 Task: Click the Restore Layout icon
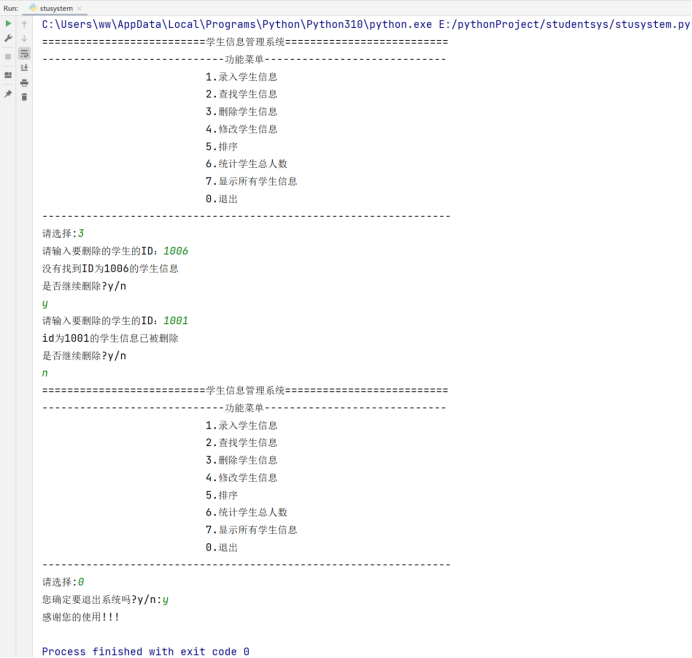[x=8, y=75]
